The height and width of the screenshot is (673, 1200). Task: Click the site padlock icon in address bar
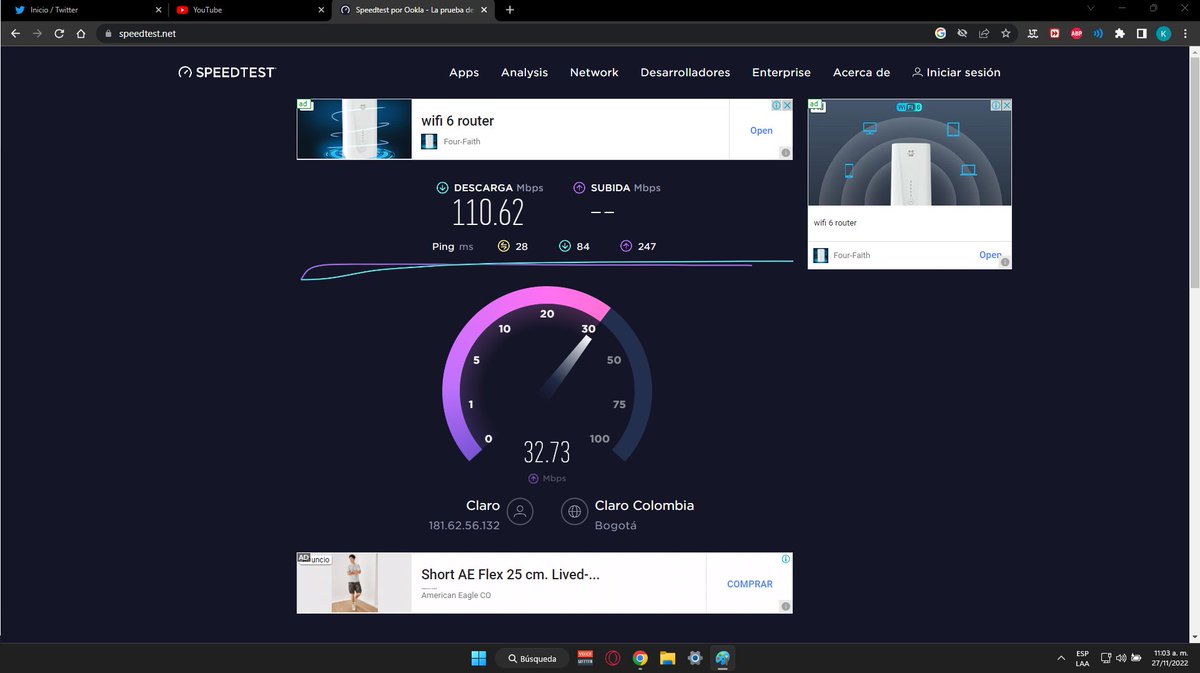tap(109, 33)
